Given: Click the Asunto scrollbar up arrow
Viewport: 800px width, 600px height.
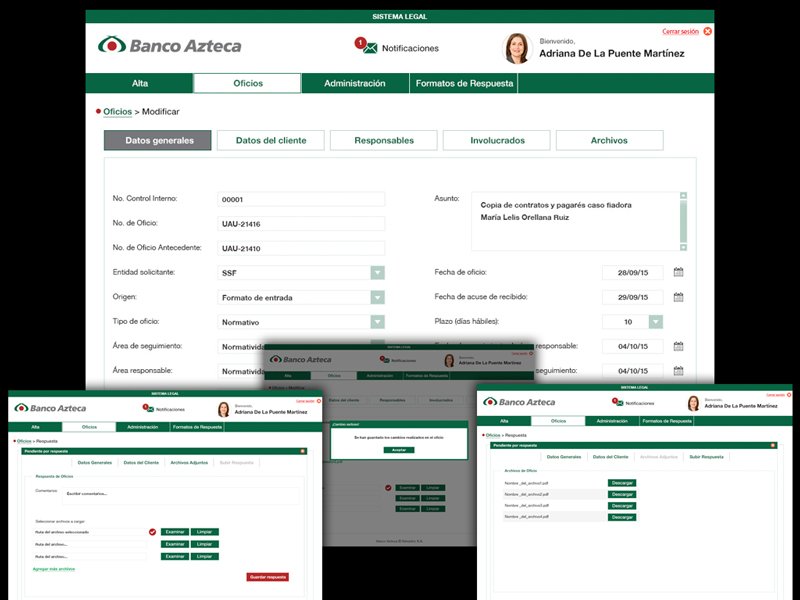Looking at the screenshot, I should point(684,195).
